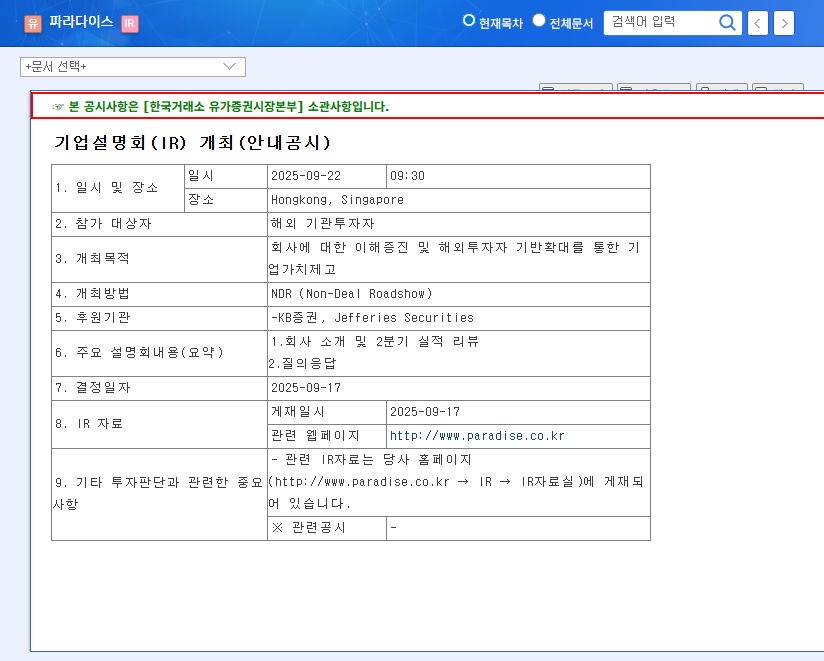Focus the 검색어 입력 search field
824x661 pixels.
tap(661, 23)
